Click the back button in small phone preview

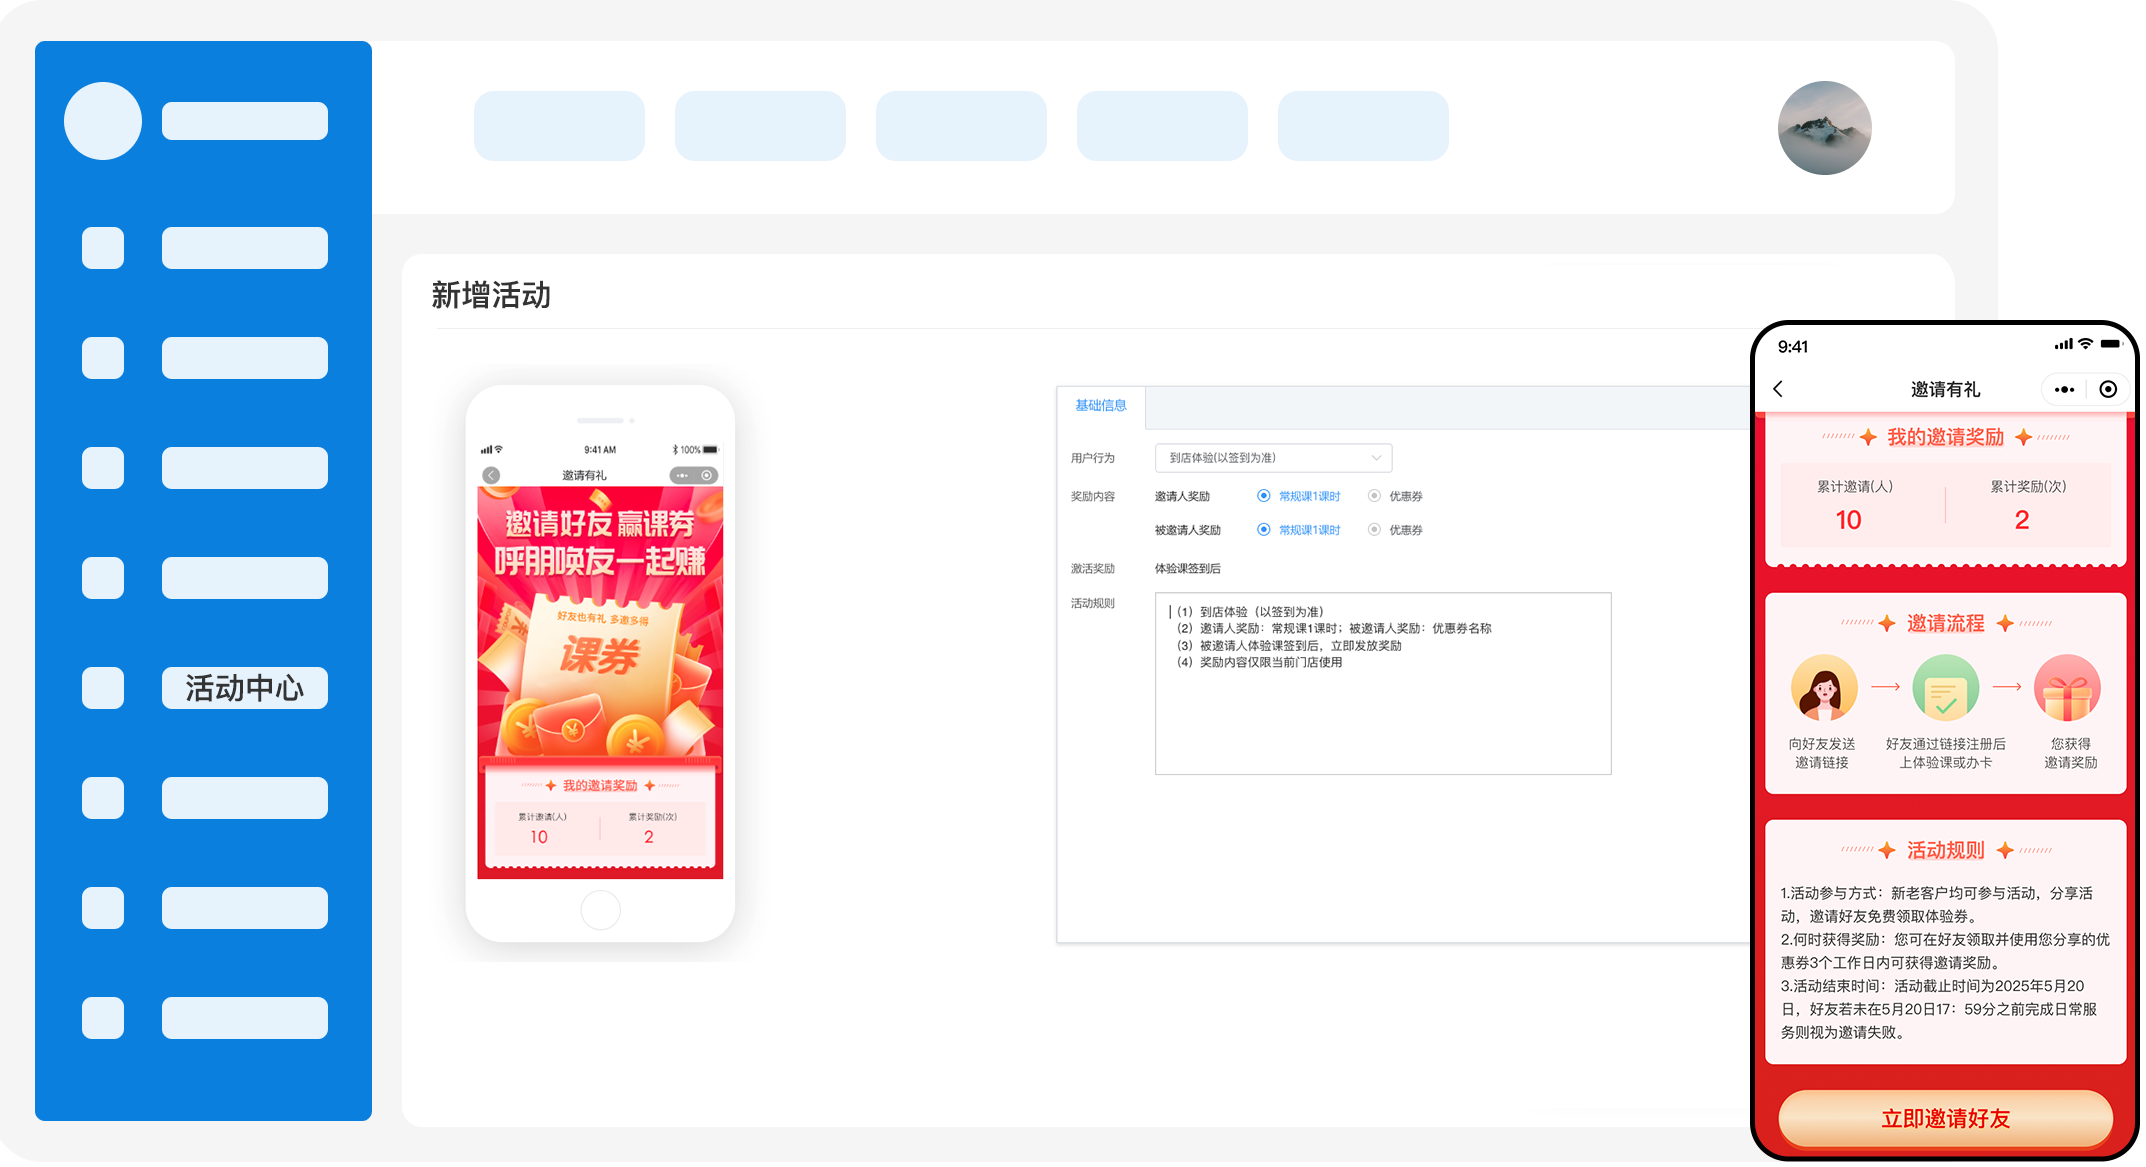(x=491, y=476)
